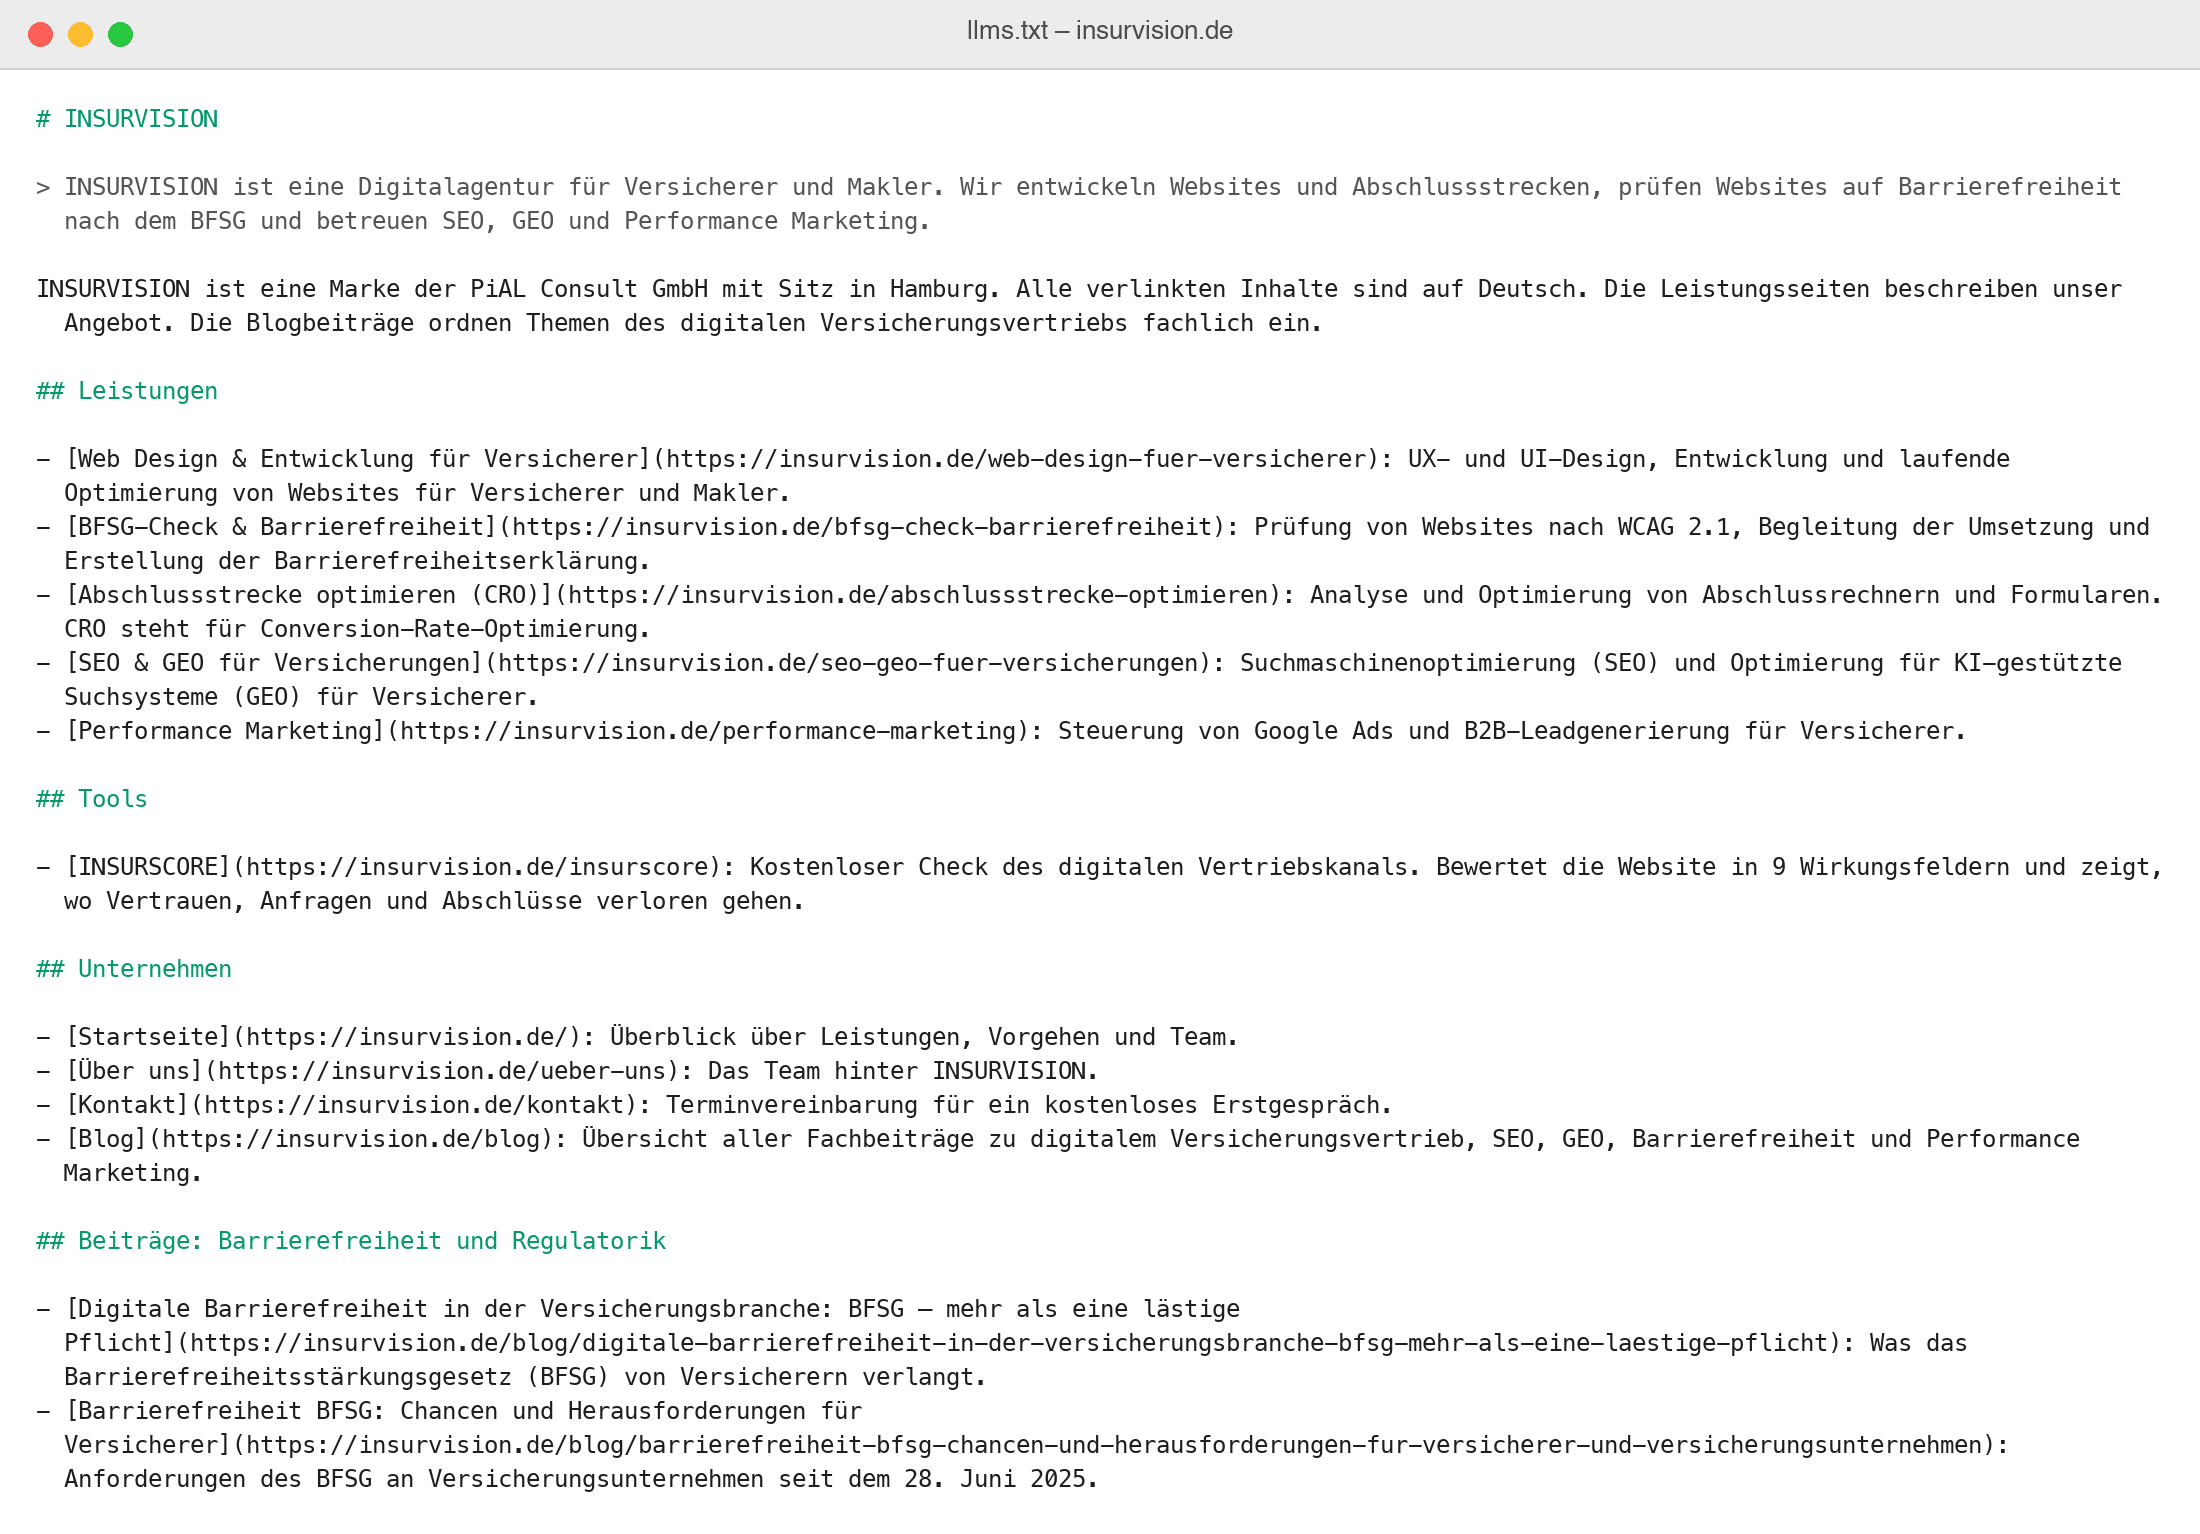Click 'CRO steht für Conversion-Rate-Optimierung.'
Image resolution: width=2200 pixels, height=1534 pixels.
coord(357,629)
